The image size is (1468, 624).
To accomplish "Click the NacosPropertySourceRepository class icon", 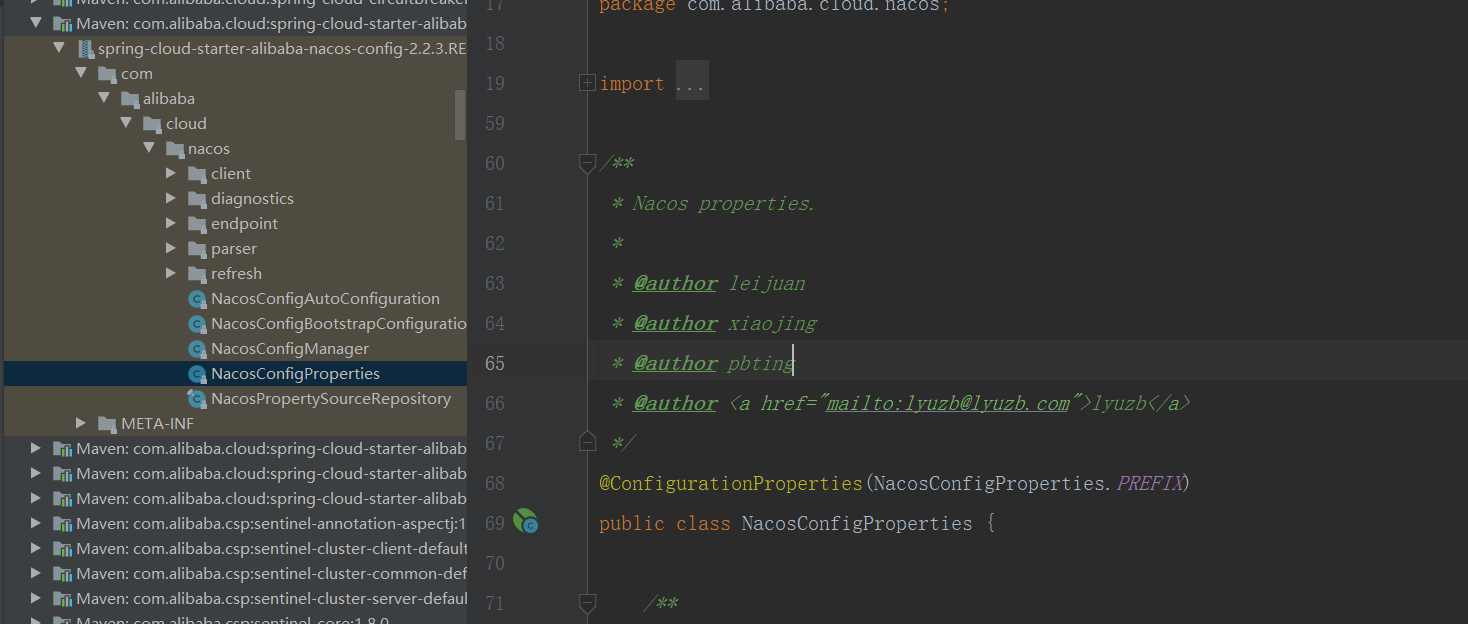I will point(197,399).
